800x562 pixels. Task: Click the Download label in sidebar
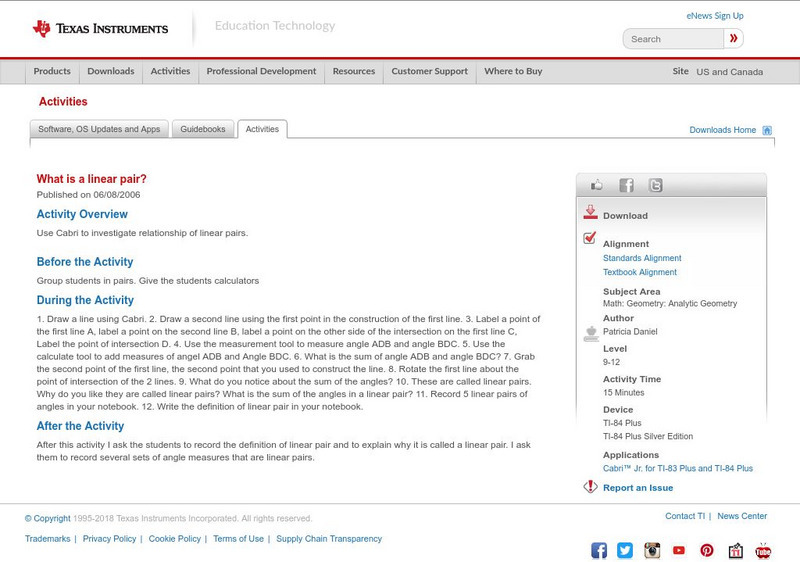tap(625, 216)
